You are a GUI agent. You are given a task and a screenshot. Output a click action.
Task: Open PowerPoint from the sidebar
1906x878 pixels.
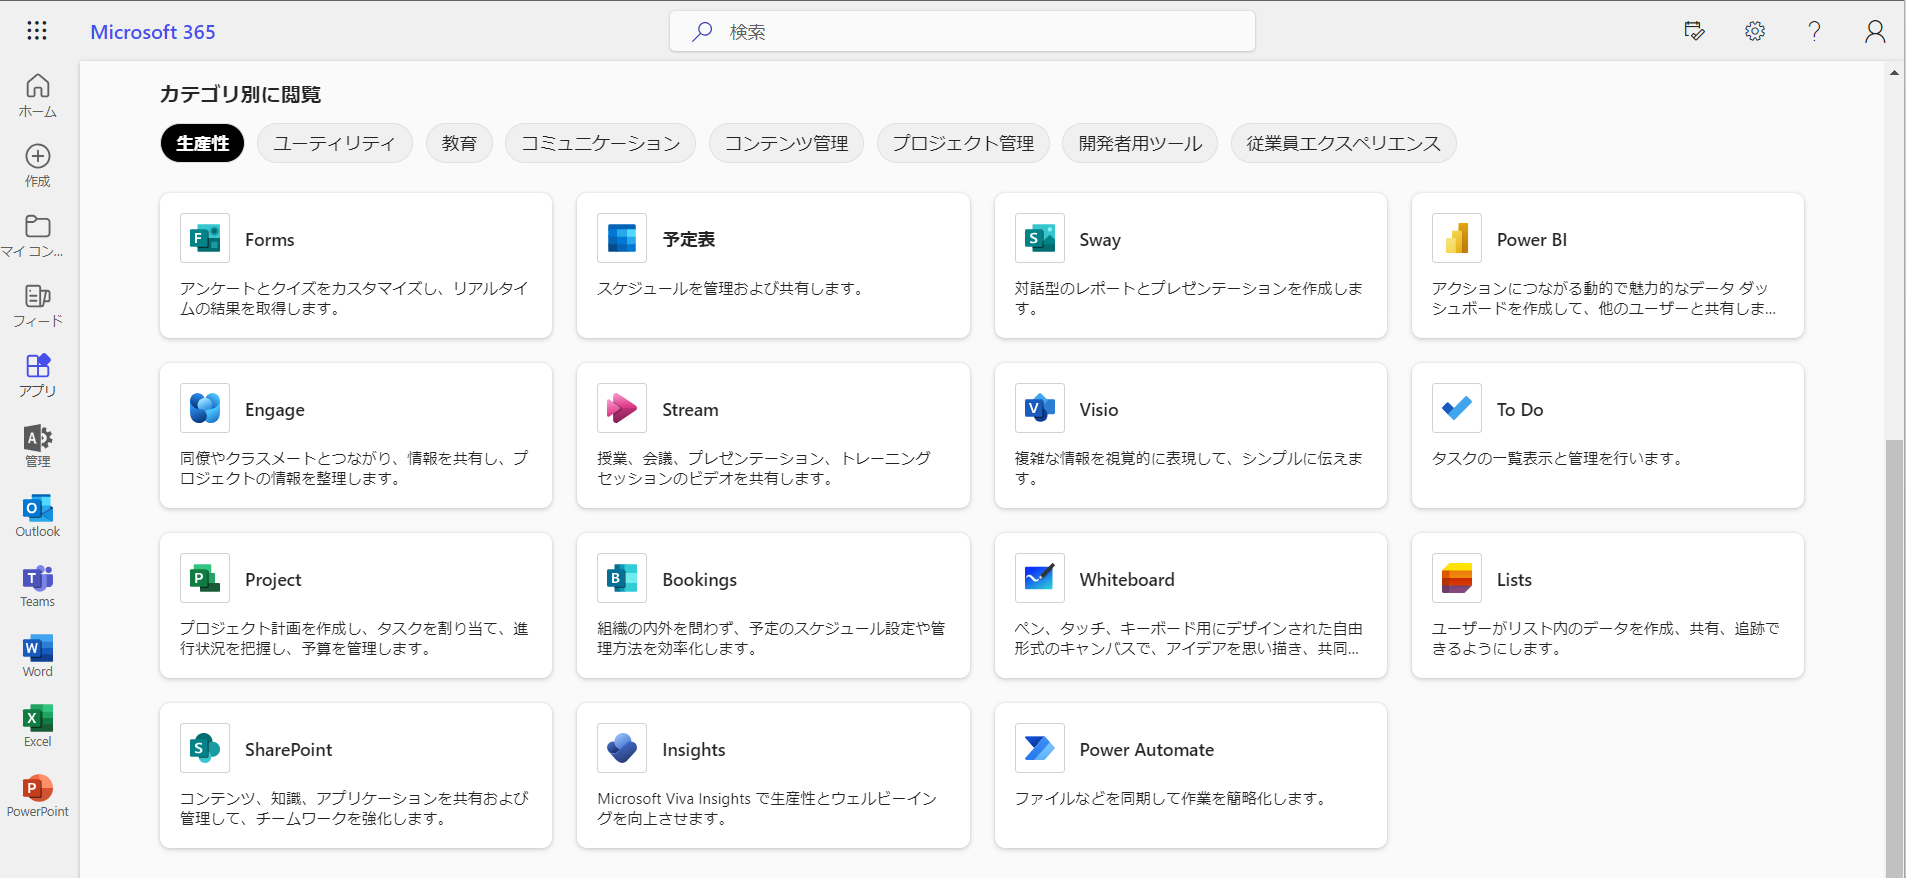(38, 795)
